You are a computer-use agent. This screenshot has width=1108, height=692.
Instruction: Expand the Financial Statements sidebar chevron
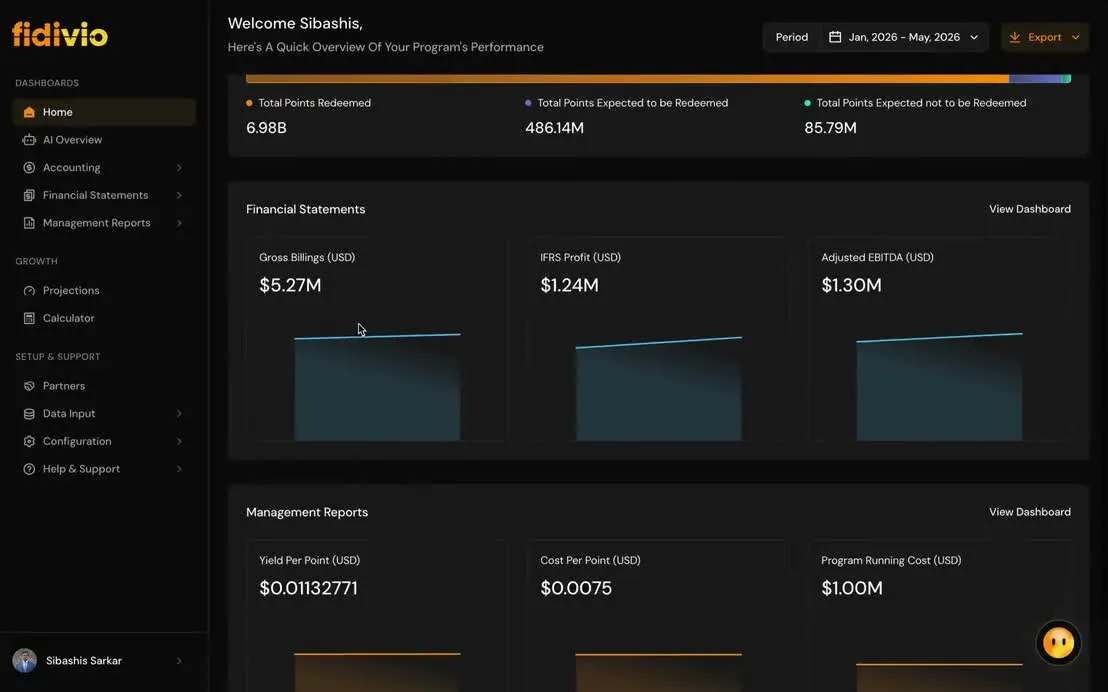click(179, 195)
